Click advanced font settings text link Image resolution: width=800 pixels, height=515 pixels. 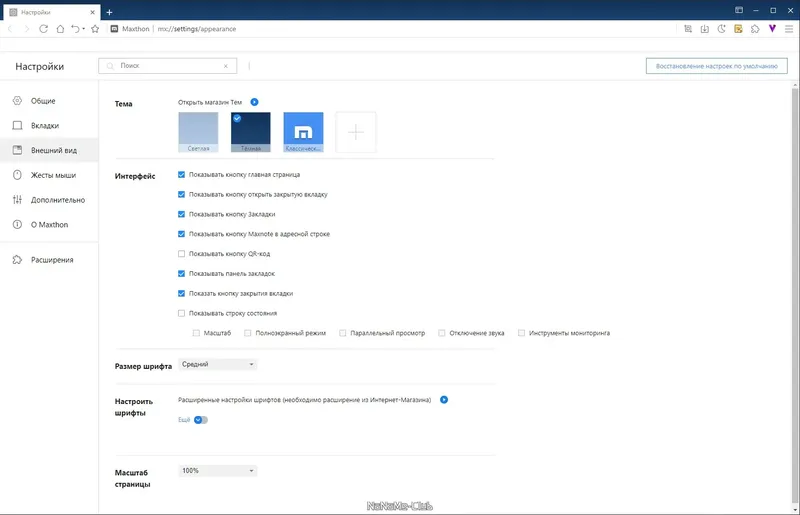[x=304, y=400]
